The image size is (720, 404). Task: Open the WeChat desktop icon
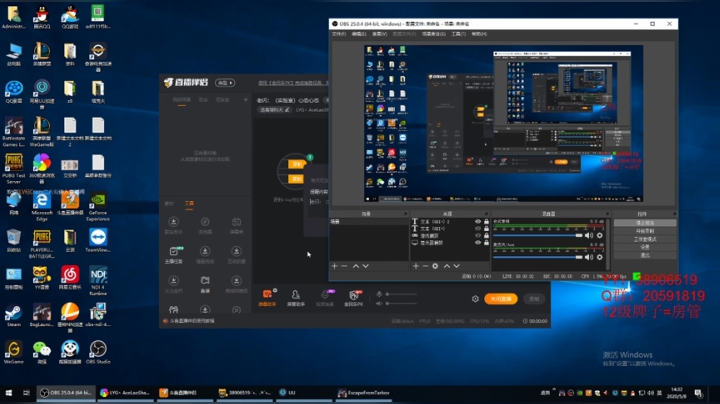coord(42,352)
